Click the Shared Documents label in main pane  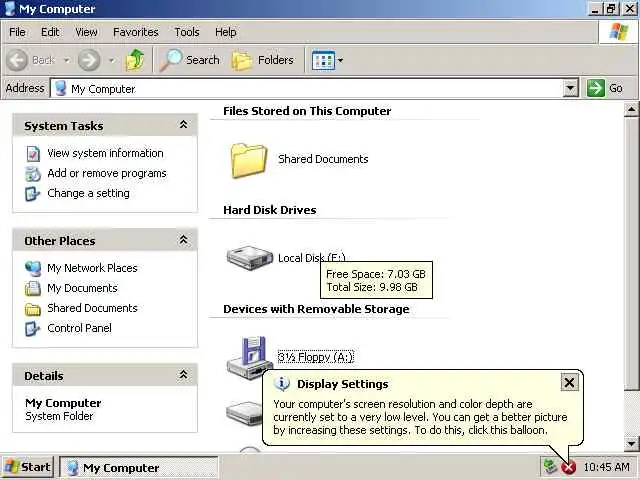coord(323,159)
